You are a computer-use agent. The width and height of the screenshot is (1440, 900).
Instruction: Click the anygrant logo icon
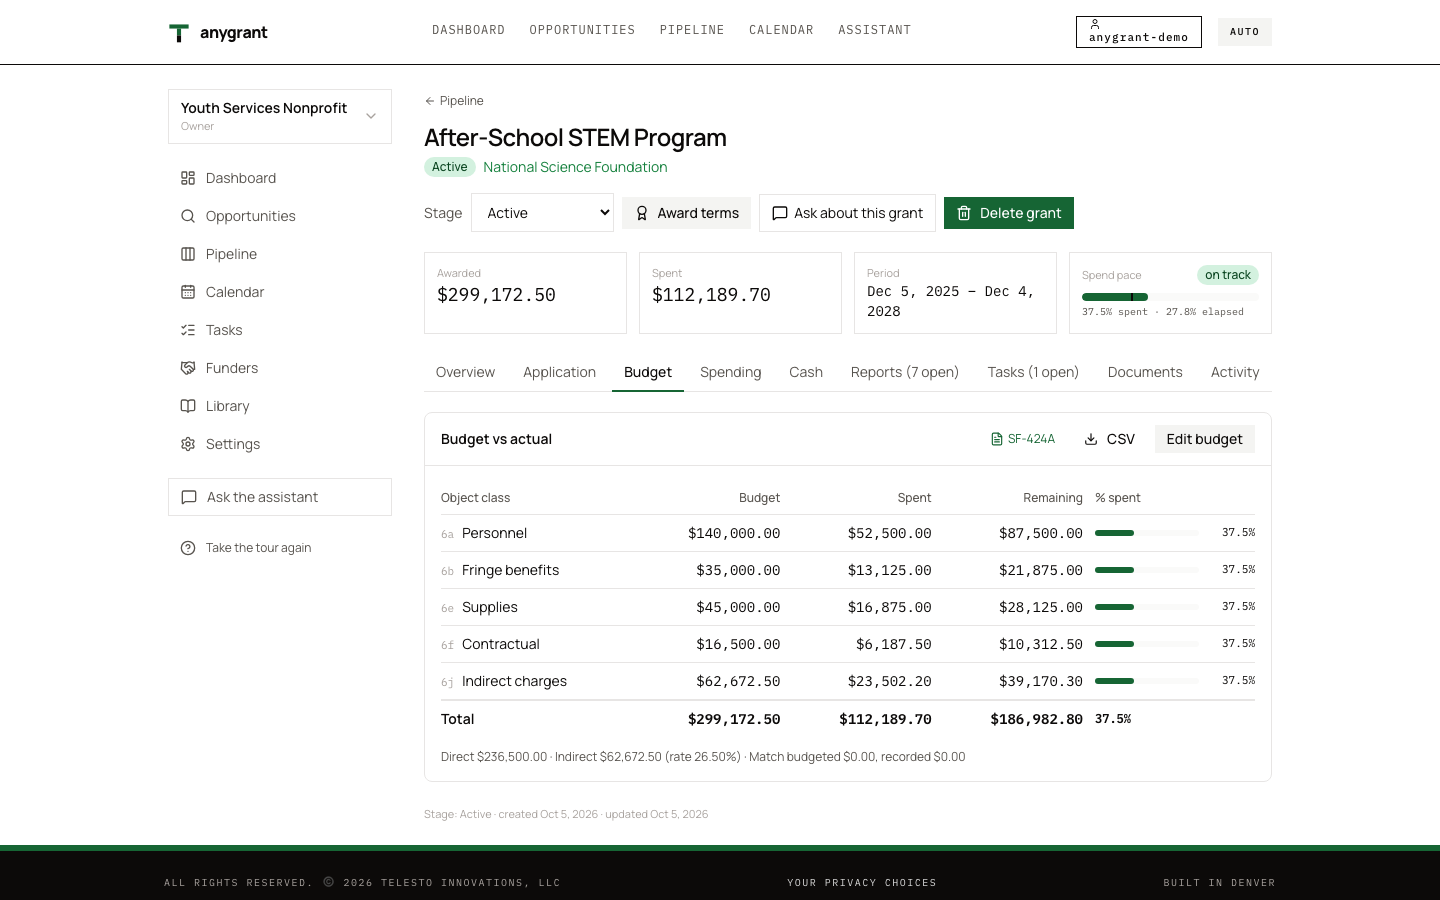coord(179,33)
